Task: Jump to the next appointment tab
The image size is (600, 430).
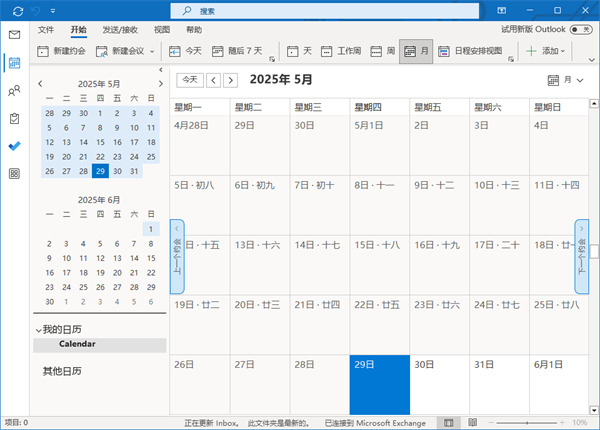Action: (581, 256)
